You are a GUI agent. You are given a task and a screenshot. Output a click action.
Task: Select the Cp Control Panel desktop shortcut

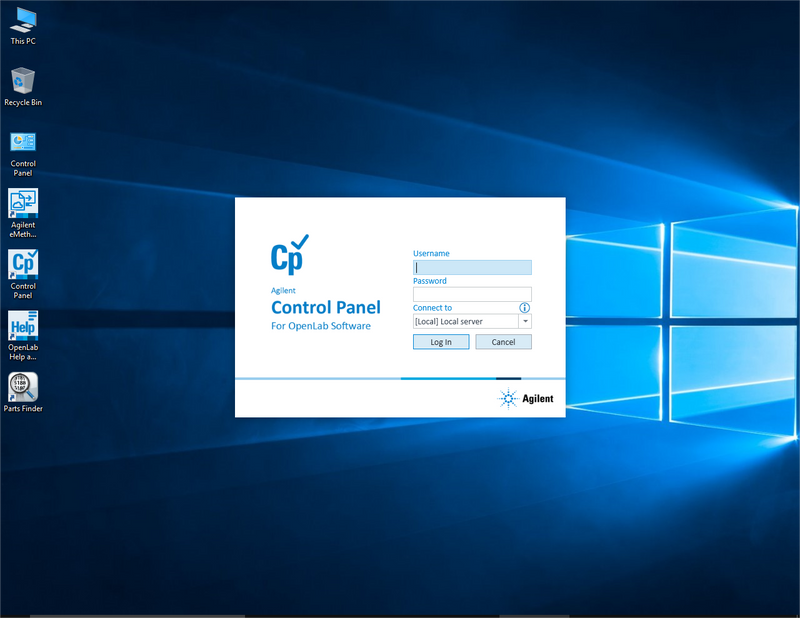click(23, 264)
